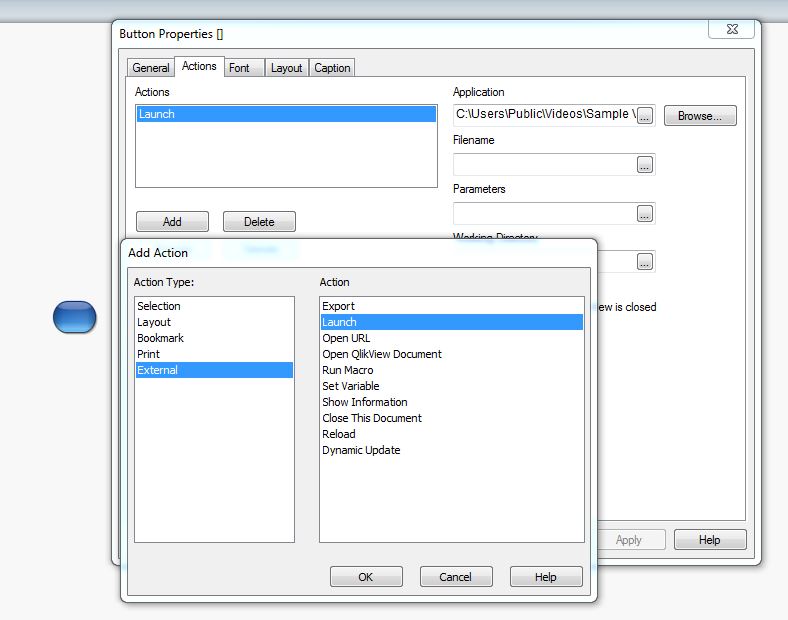The height and width of the screenshot is (620, 788).
Task: Select the Launch entry in Actions list
Action: click(286, 114)
